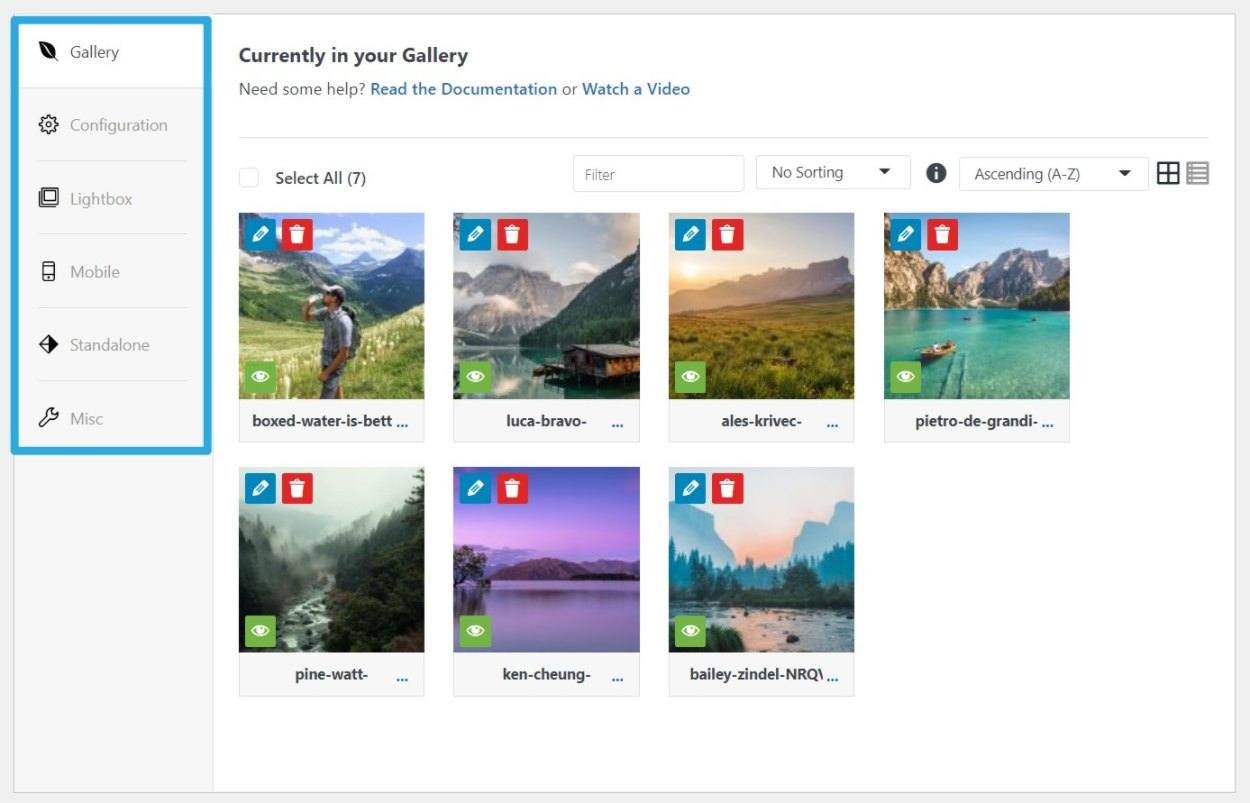Click the Gallery leaf icon in sidebar

pos(48,51)
